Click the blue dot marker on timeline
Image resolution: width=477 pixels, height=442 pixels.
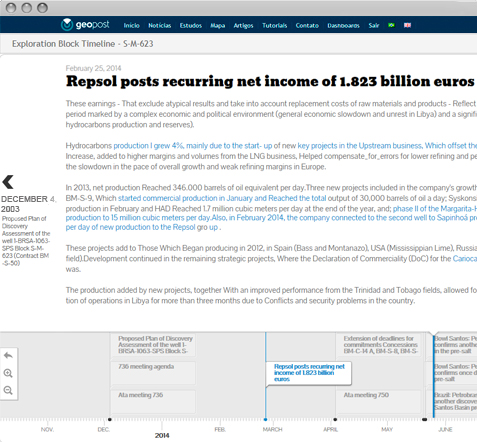coord(265,419)
